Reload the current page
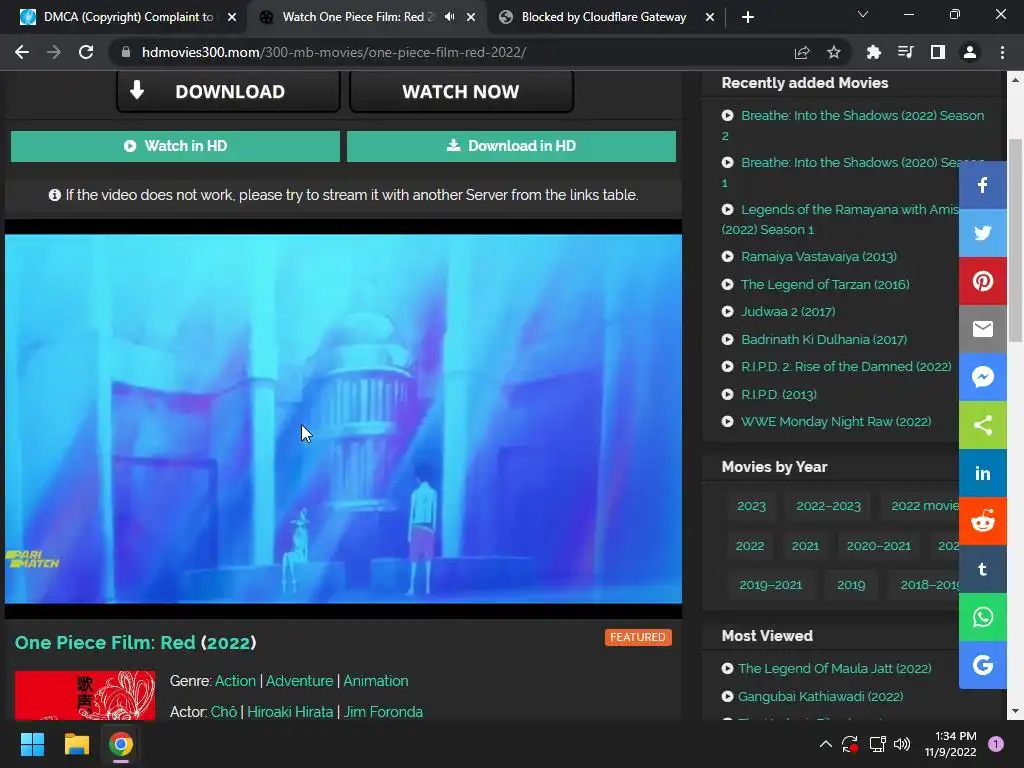This screenshot has height=768, width=1024. [86, 52]
